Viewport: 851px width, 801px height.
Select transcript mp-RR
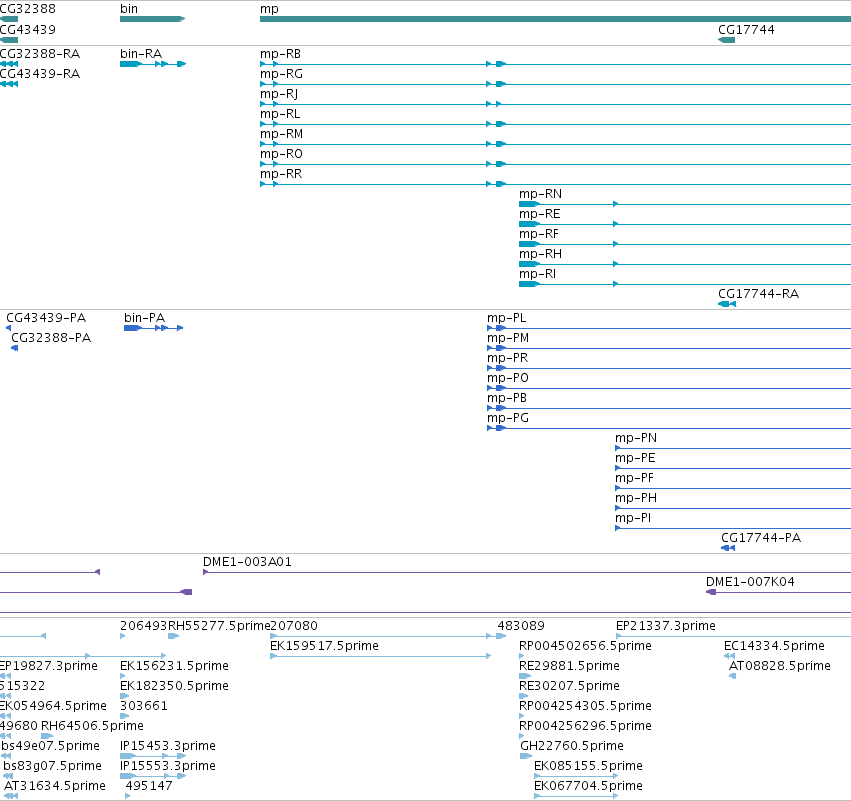pos(281,174)
